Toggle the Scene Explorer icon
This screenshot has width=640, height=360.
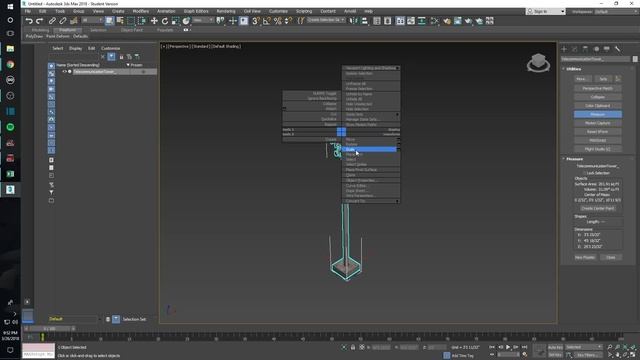pos(377,20)
